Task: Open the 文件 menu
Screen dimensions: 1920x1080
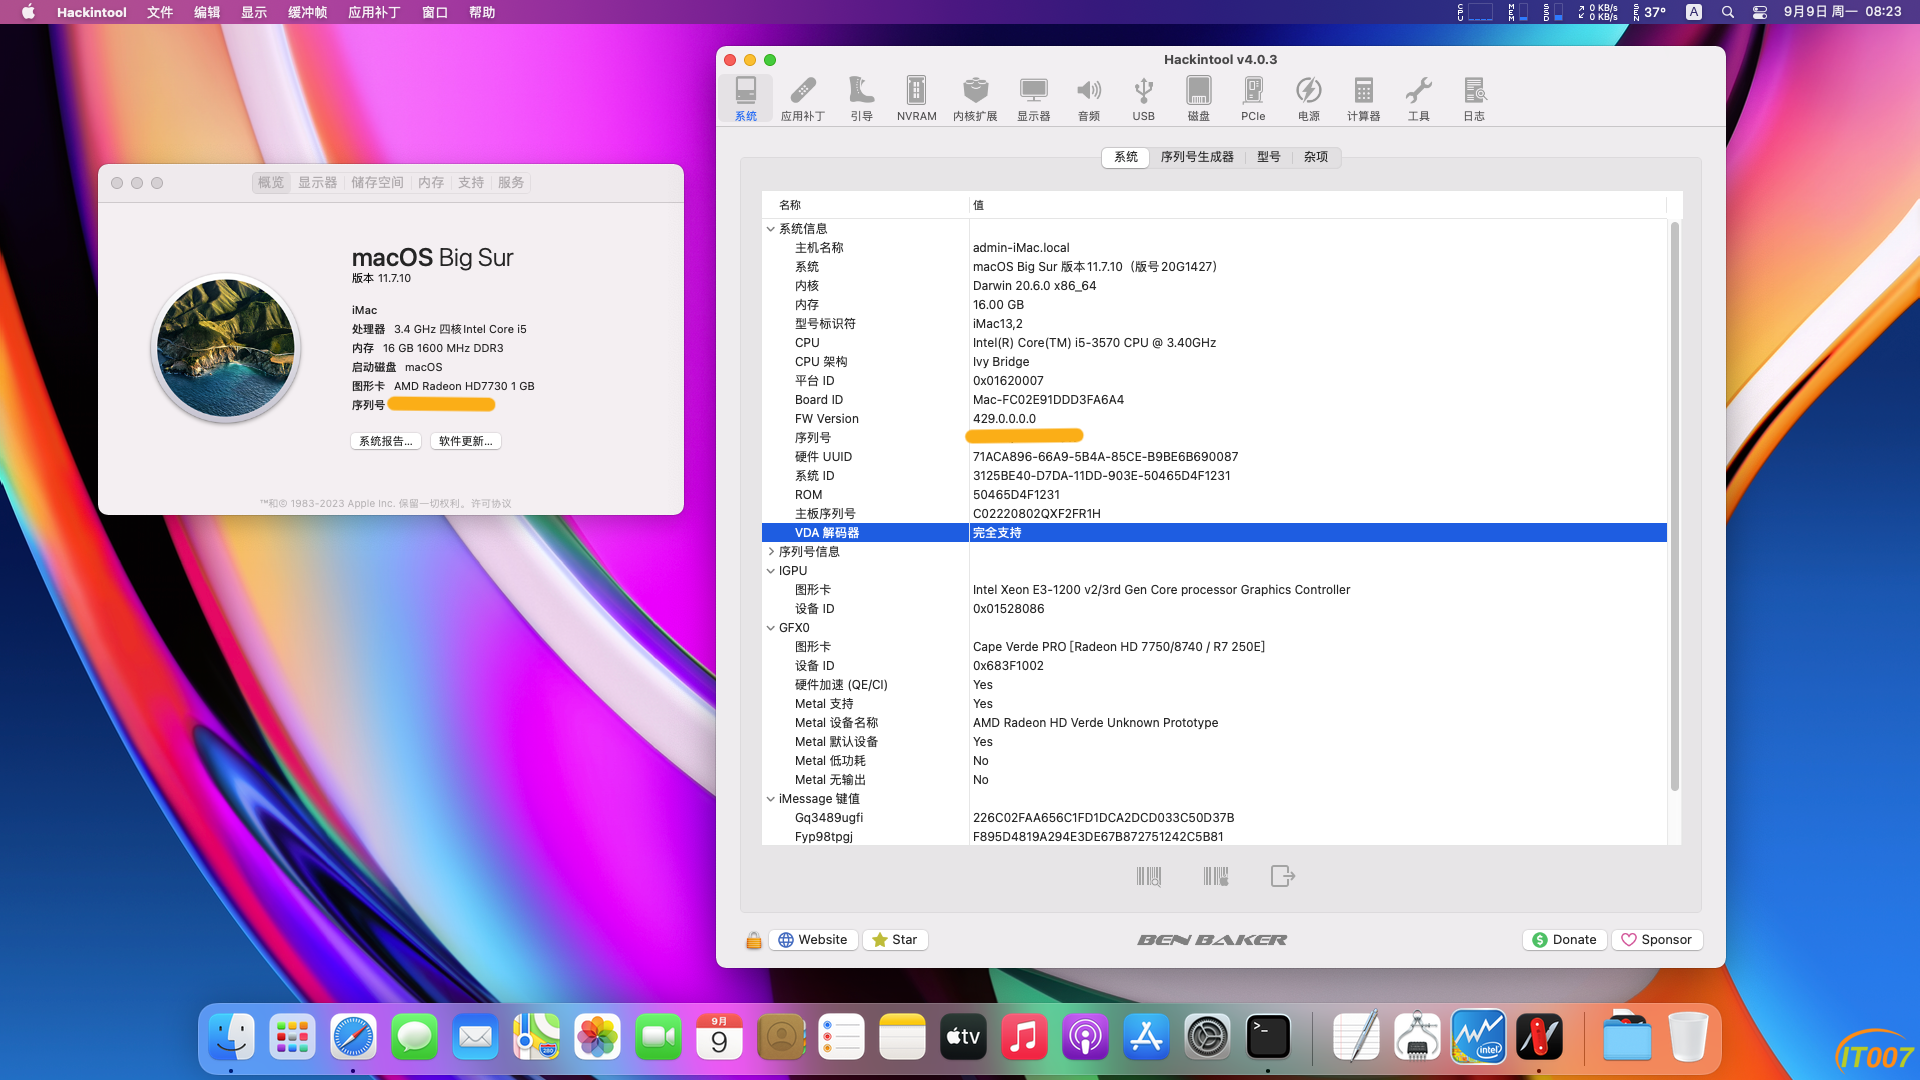Action: click(x=160, y=12)
